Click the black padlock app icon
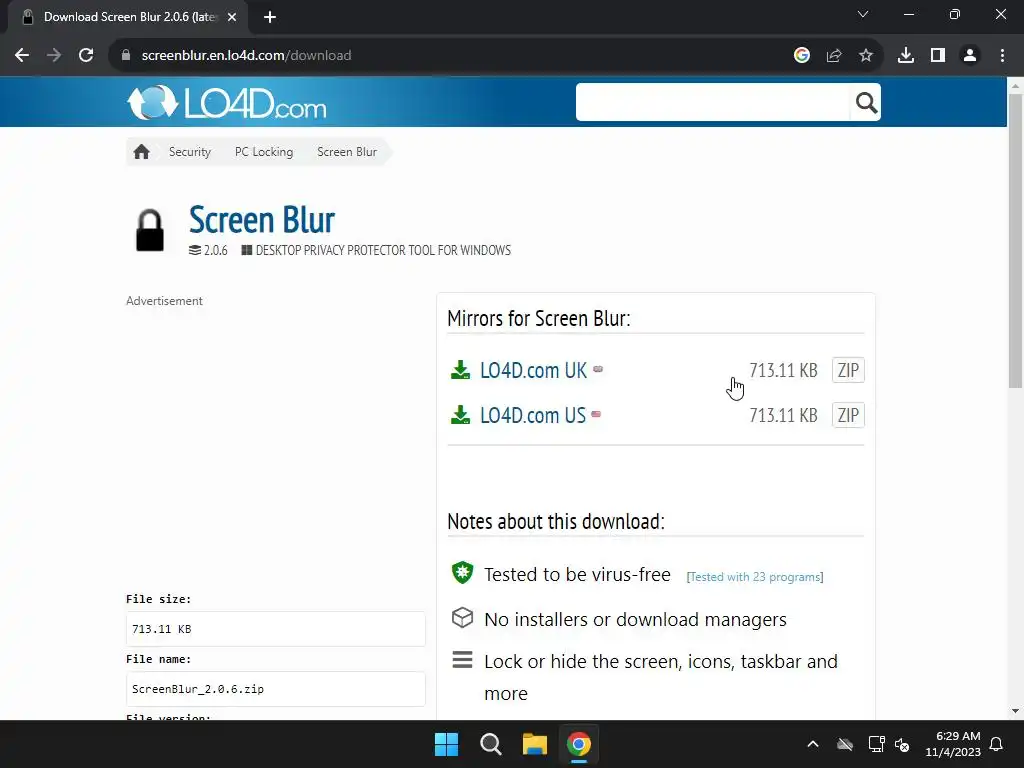The image size is (1024, 768). 150,230
